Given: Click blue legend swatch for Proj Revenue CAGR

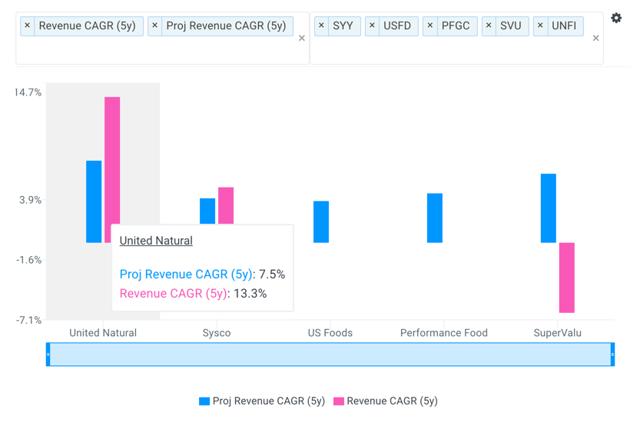Looking at the screenshot, I should point(204,401).
